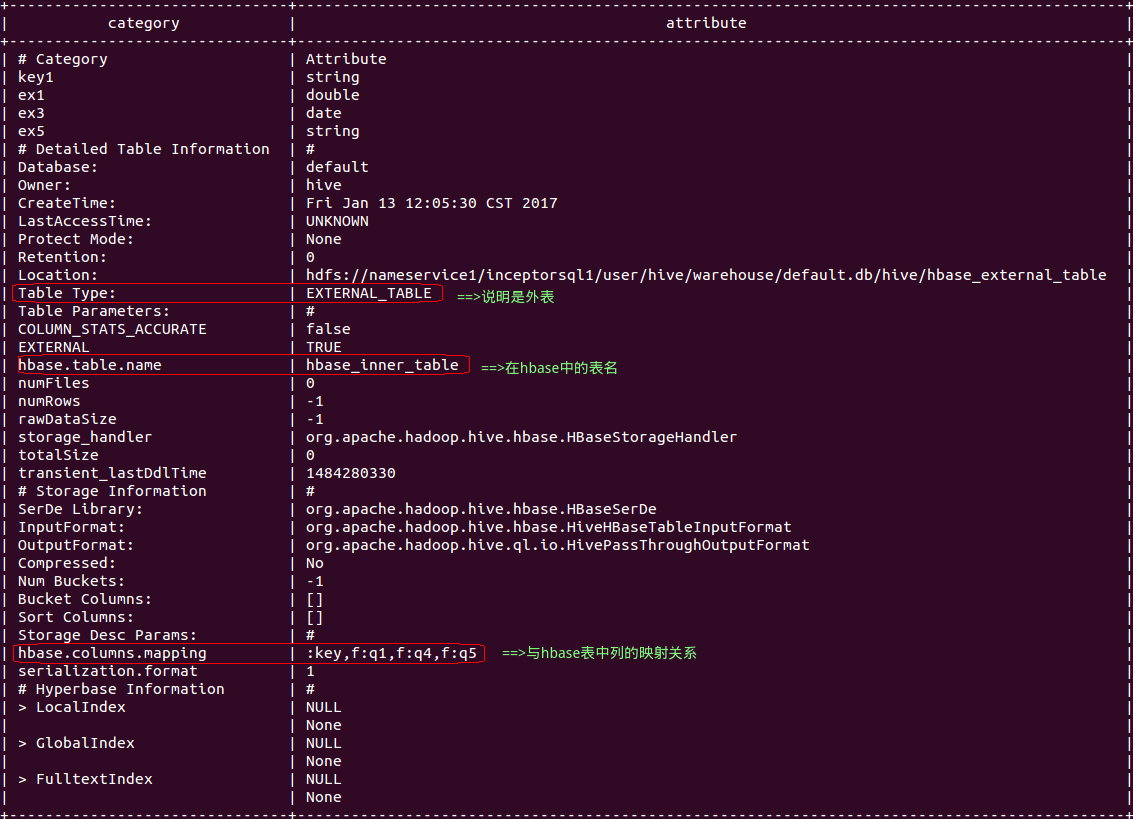Click the 'Table Parameters:' label
Screen dimensions: 1133x819
(94, 312)
